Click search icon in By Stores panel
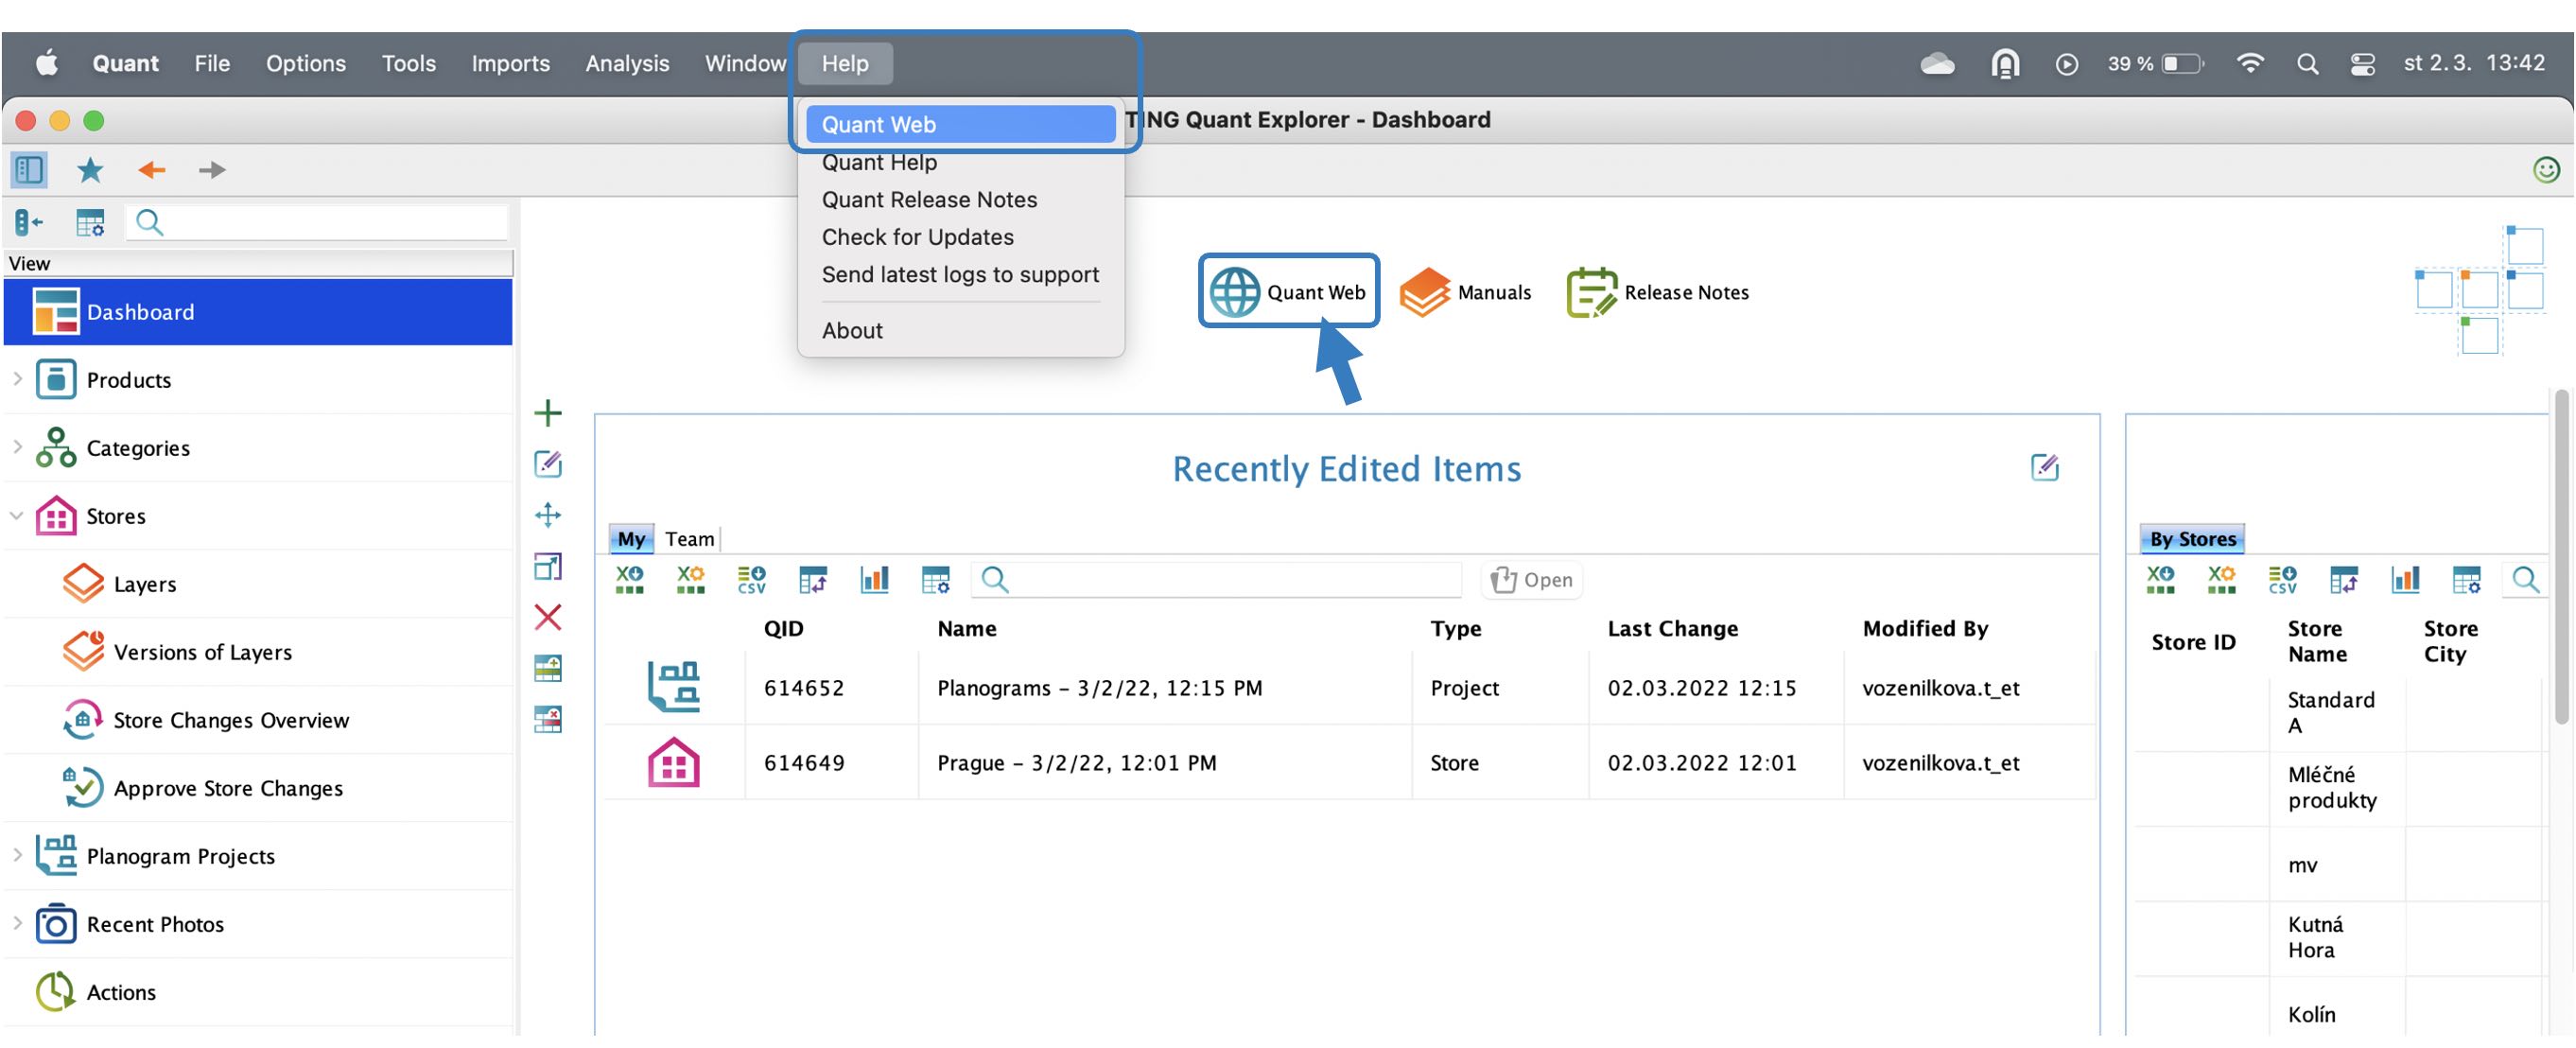 (x=2525, y=580)
